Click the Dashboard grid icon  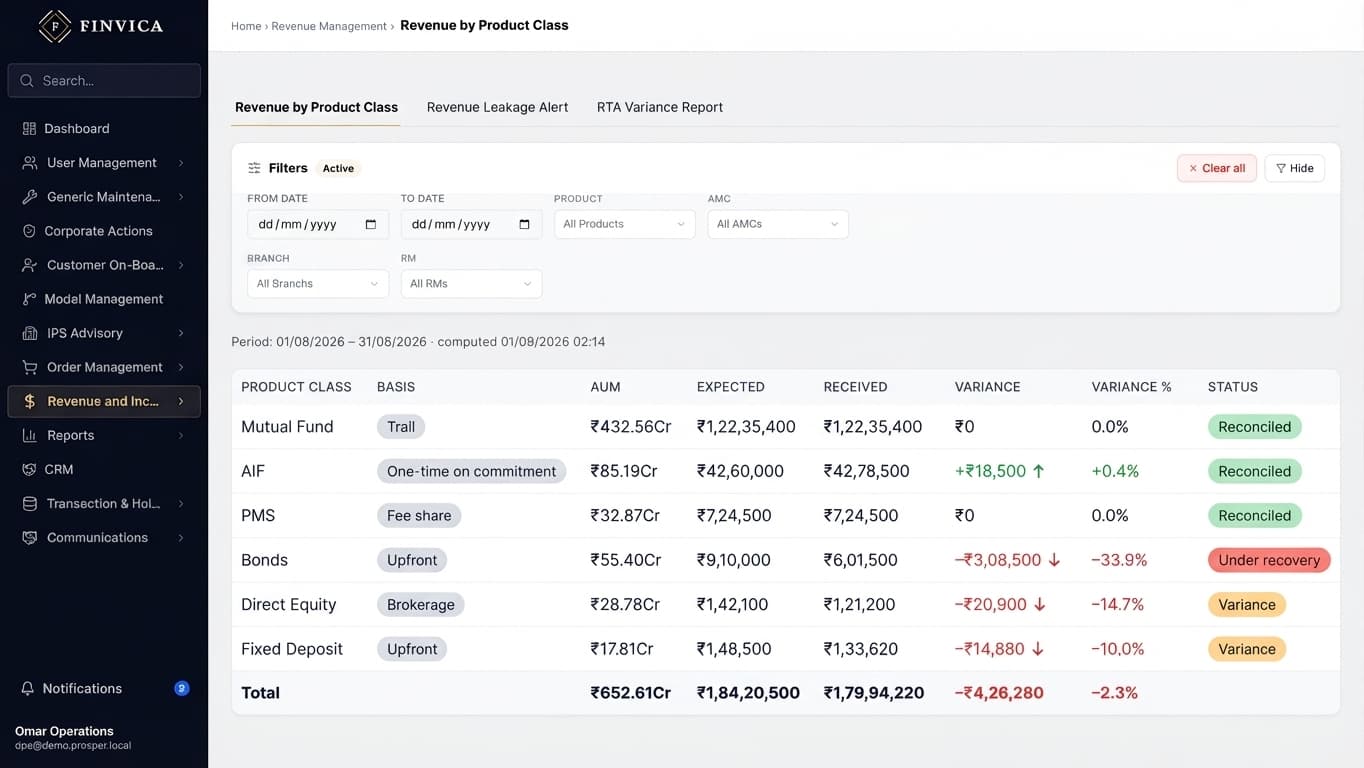pos(29,129)
